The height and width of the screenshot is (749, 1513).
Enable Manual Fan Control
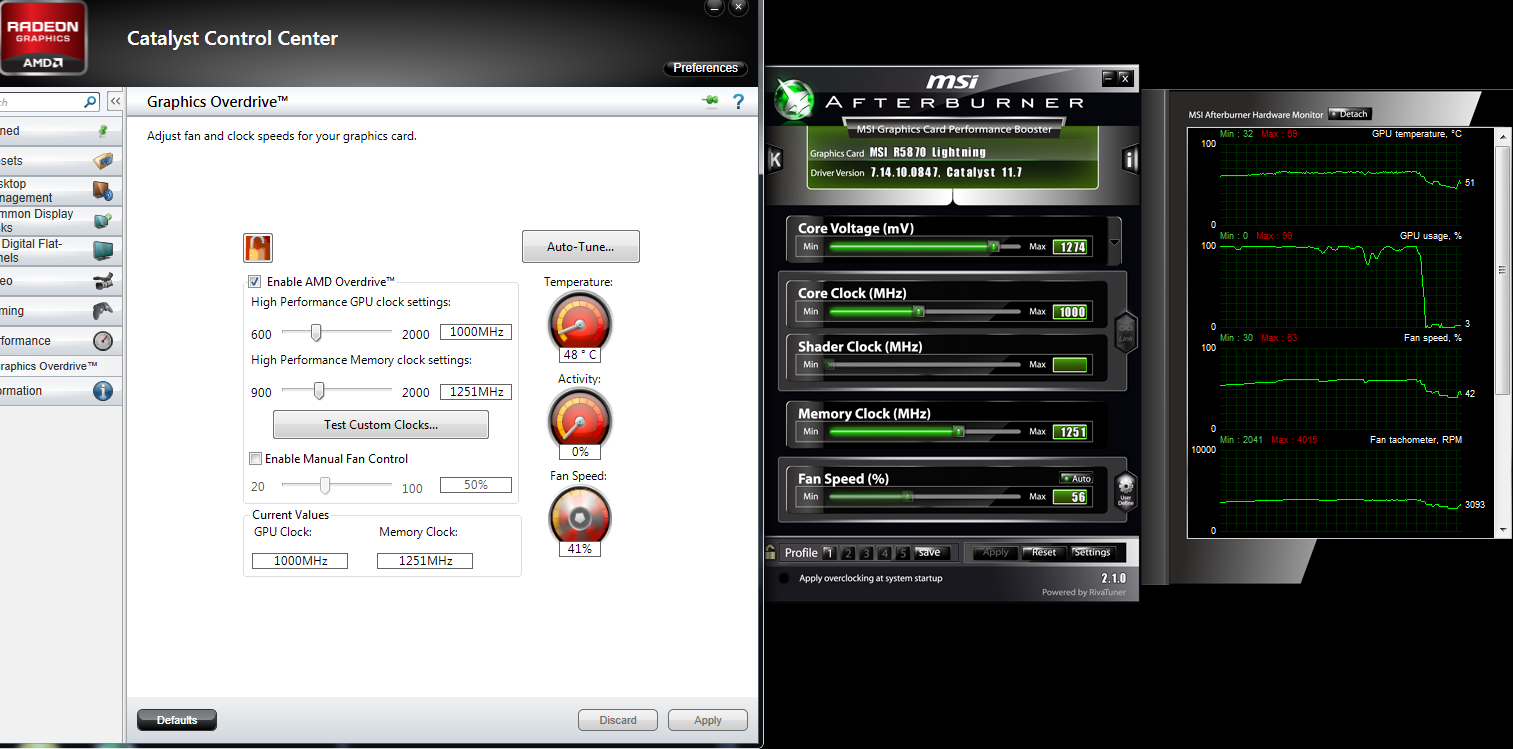click(254, 459)
